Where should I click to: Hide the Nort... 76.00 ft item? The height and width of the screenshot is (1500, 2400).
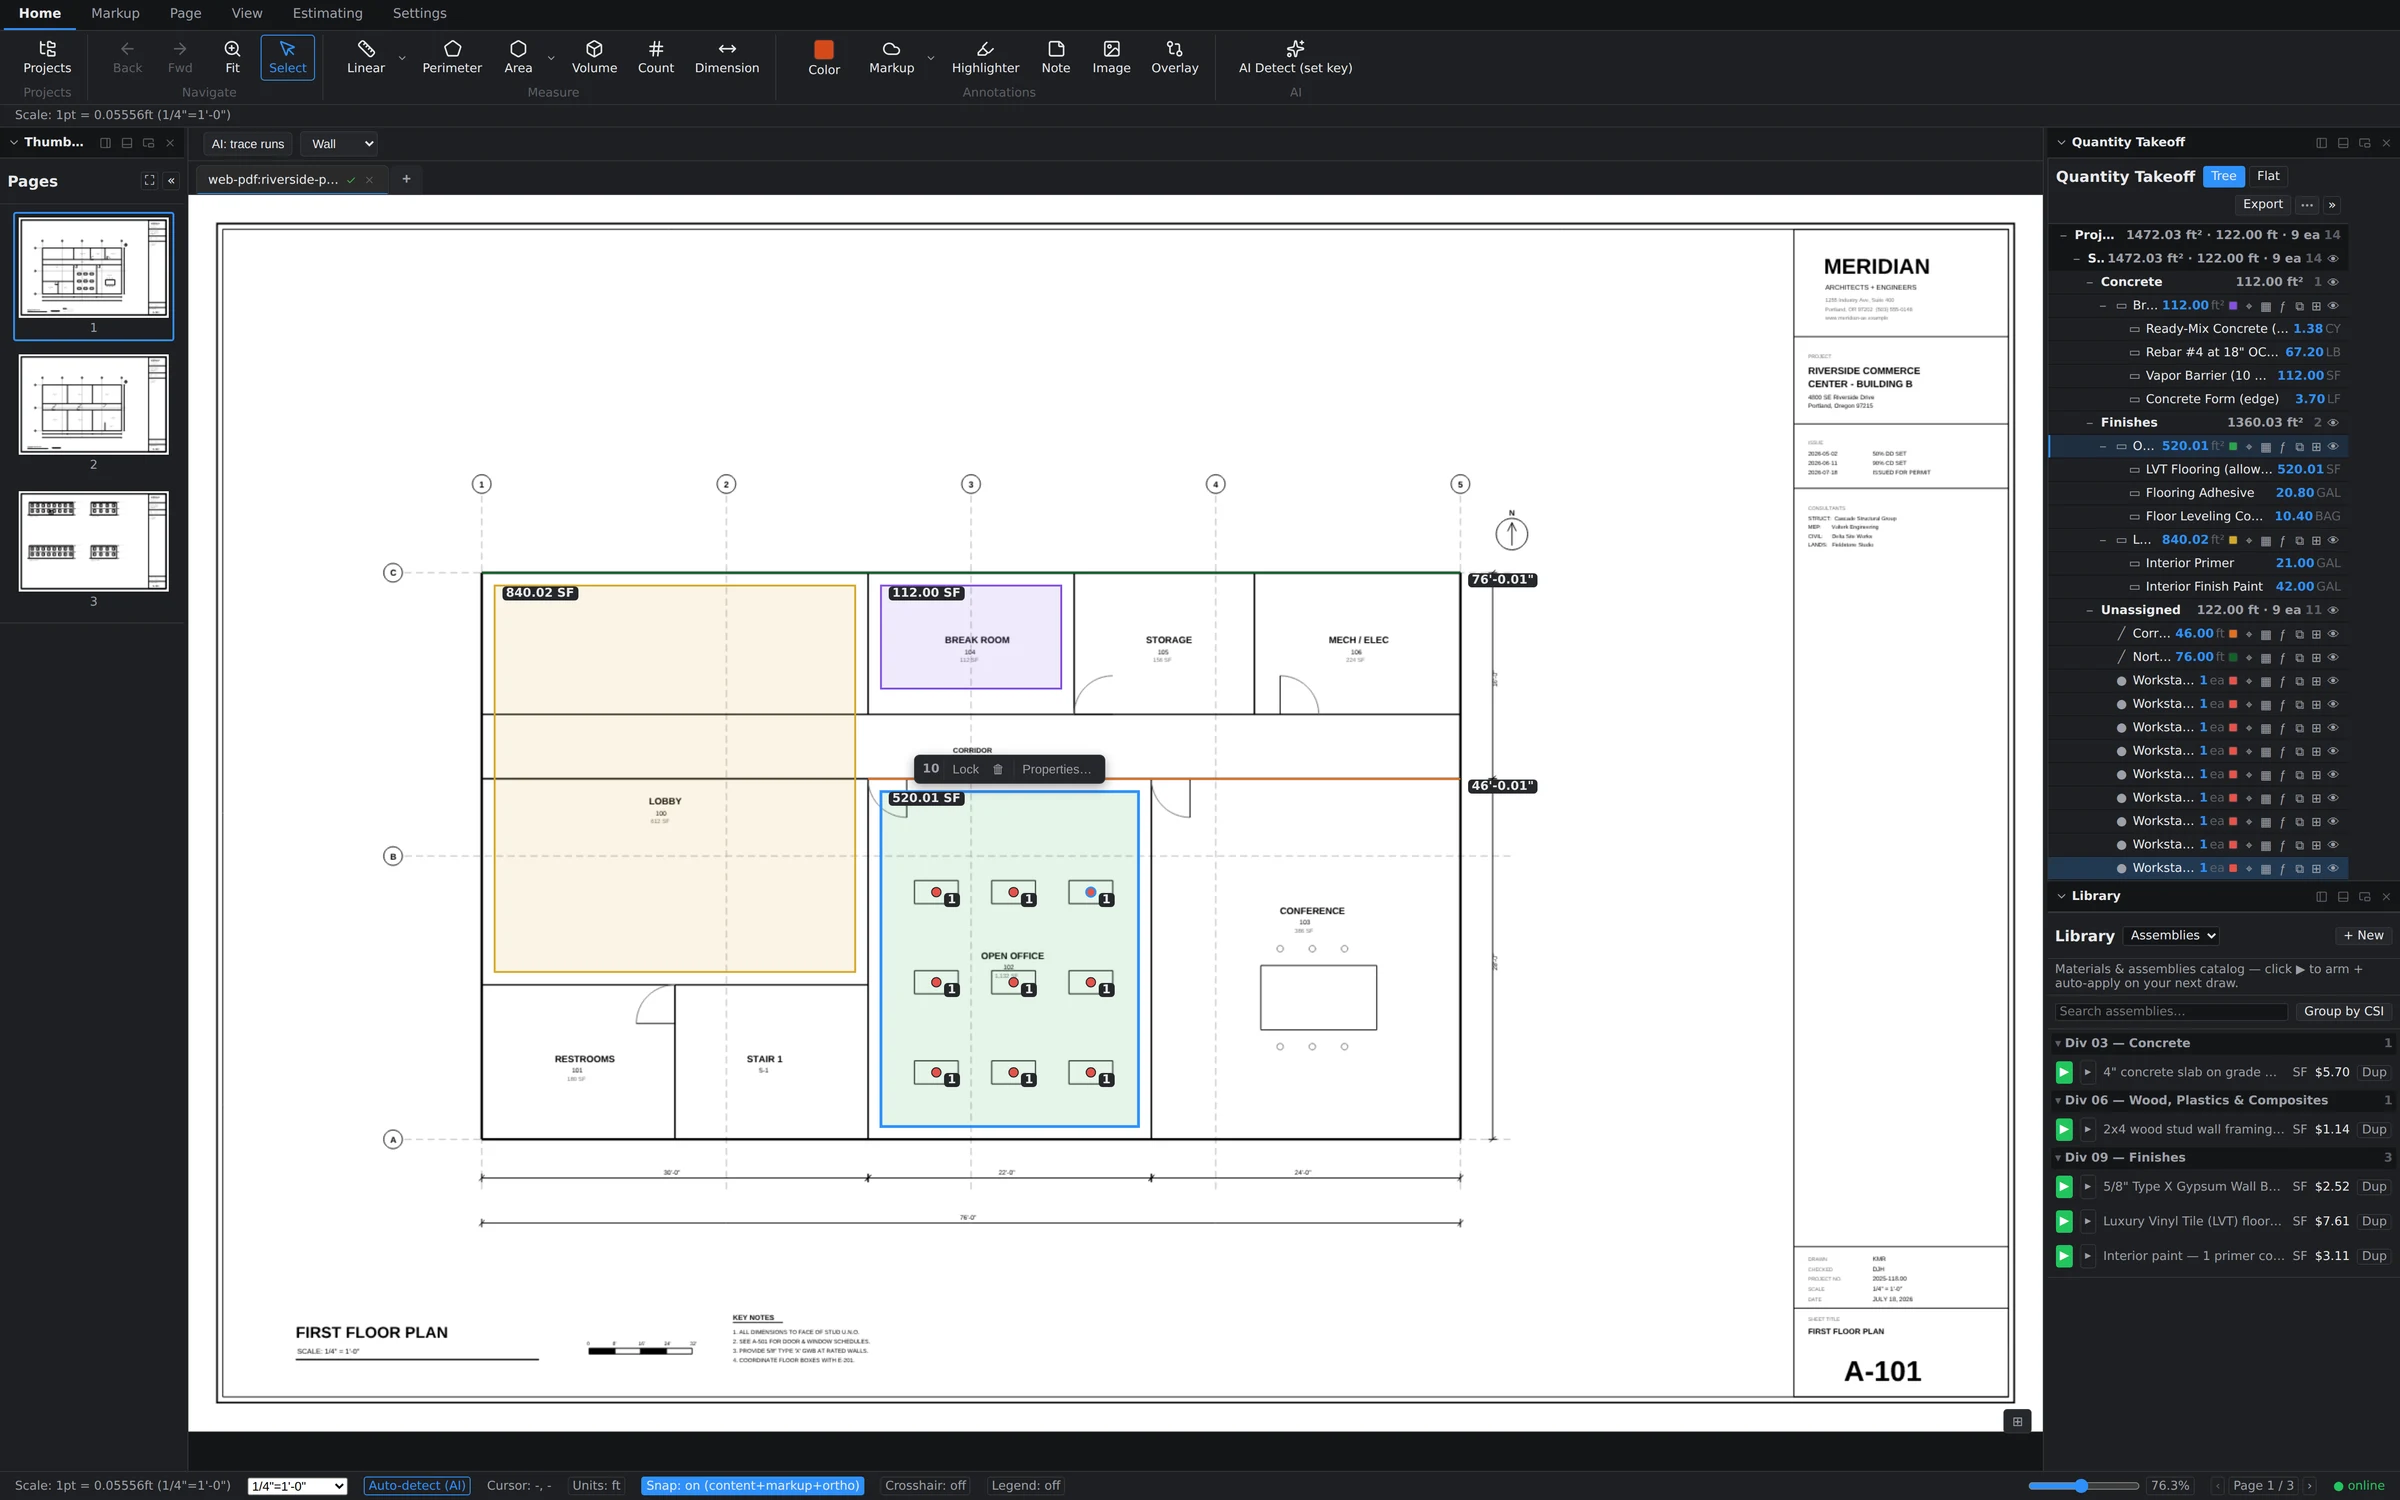(x=2333, y=657)
